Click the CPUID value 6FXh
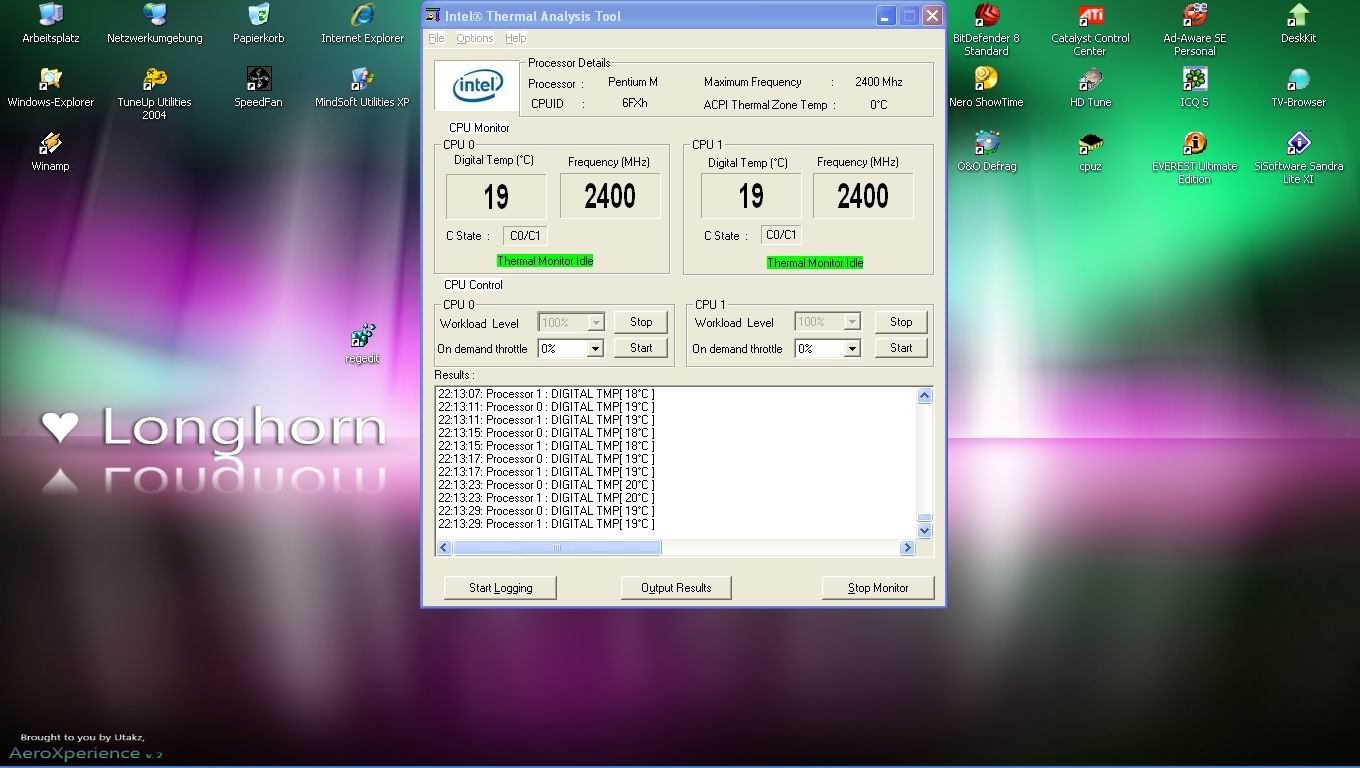Viewport: 1360px width, 768px height. pos(634,103)
